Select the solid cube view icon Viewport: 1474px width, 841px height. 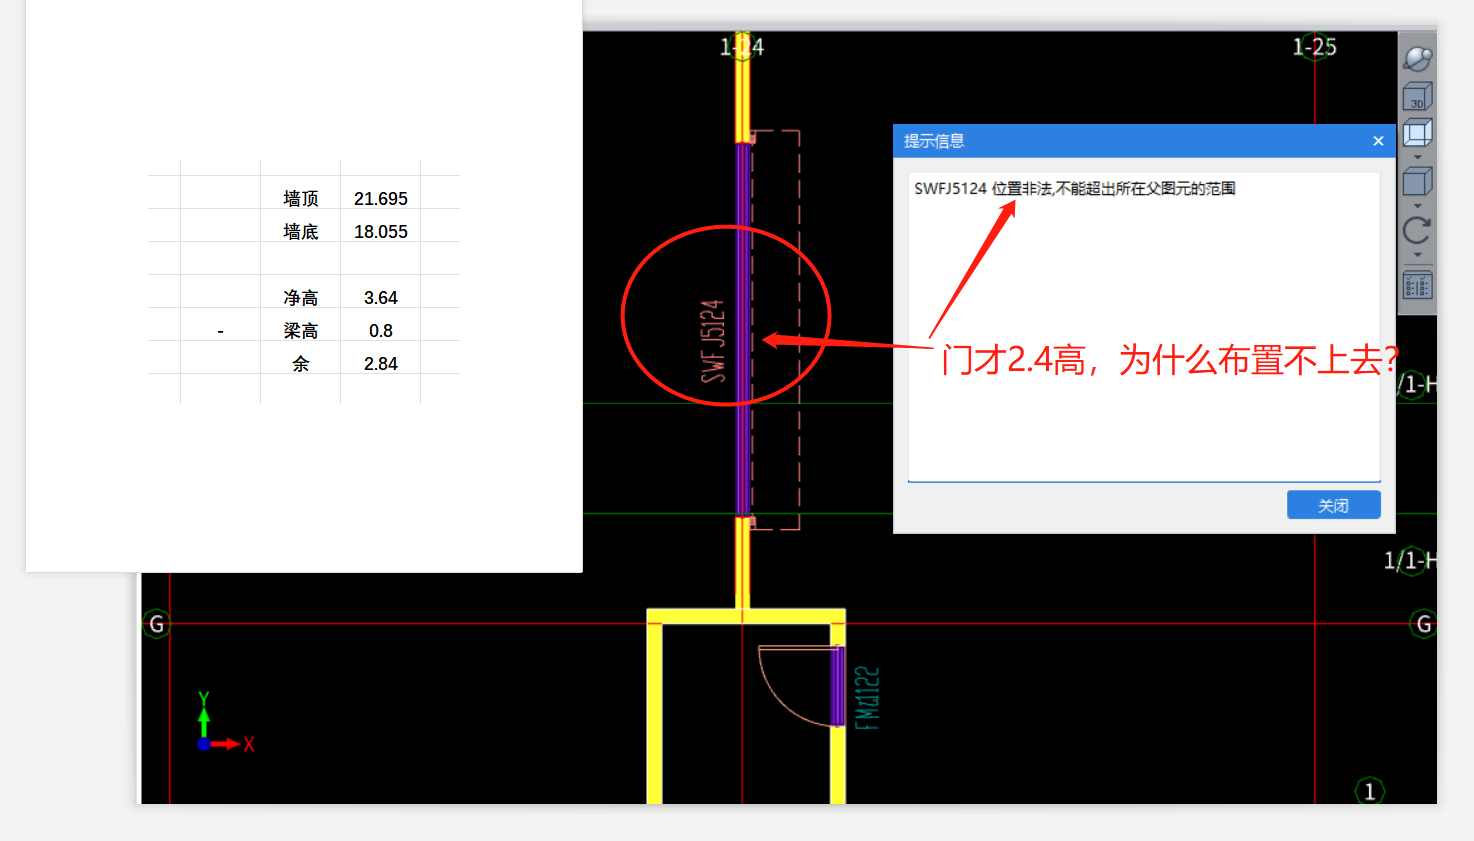click(1417, 181)
